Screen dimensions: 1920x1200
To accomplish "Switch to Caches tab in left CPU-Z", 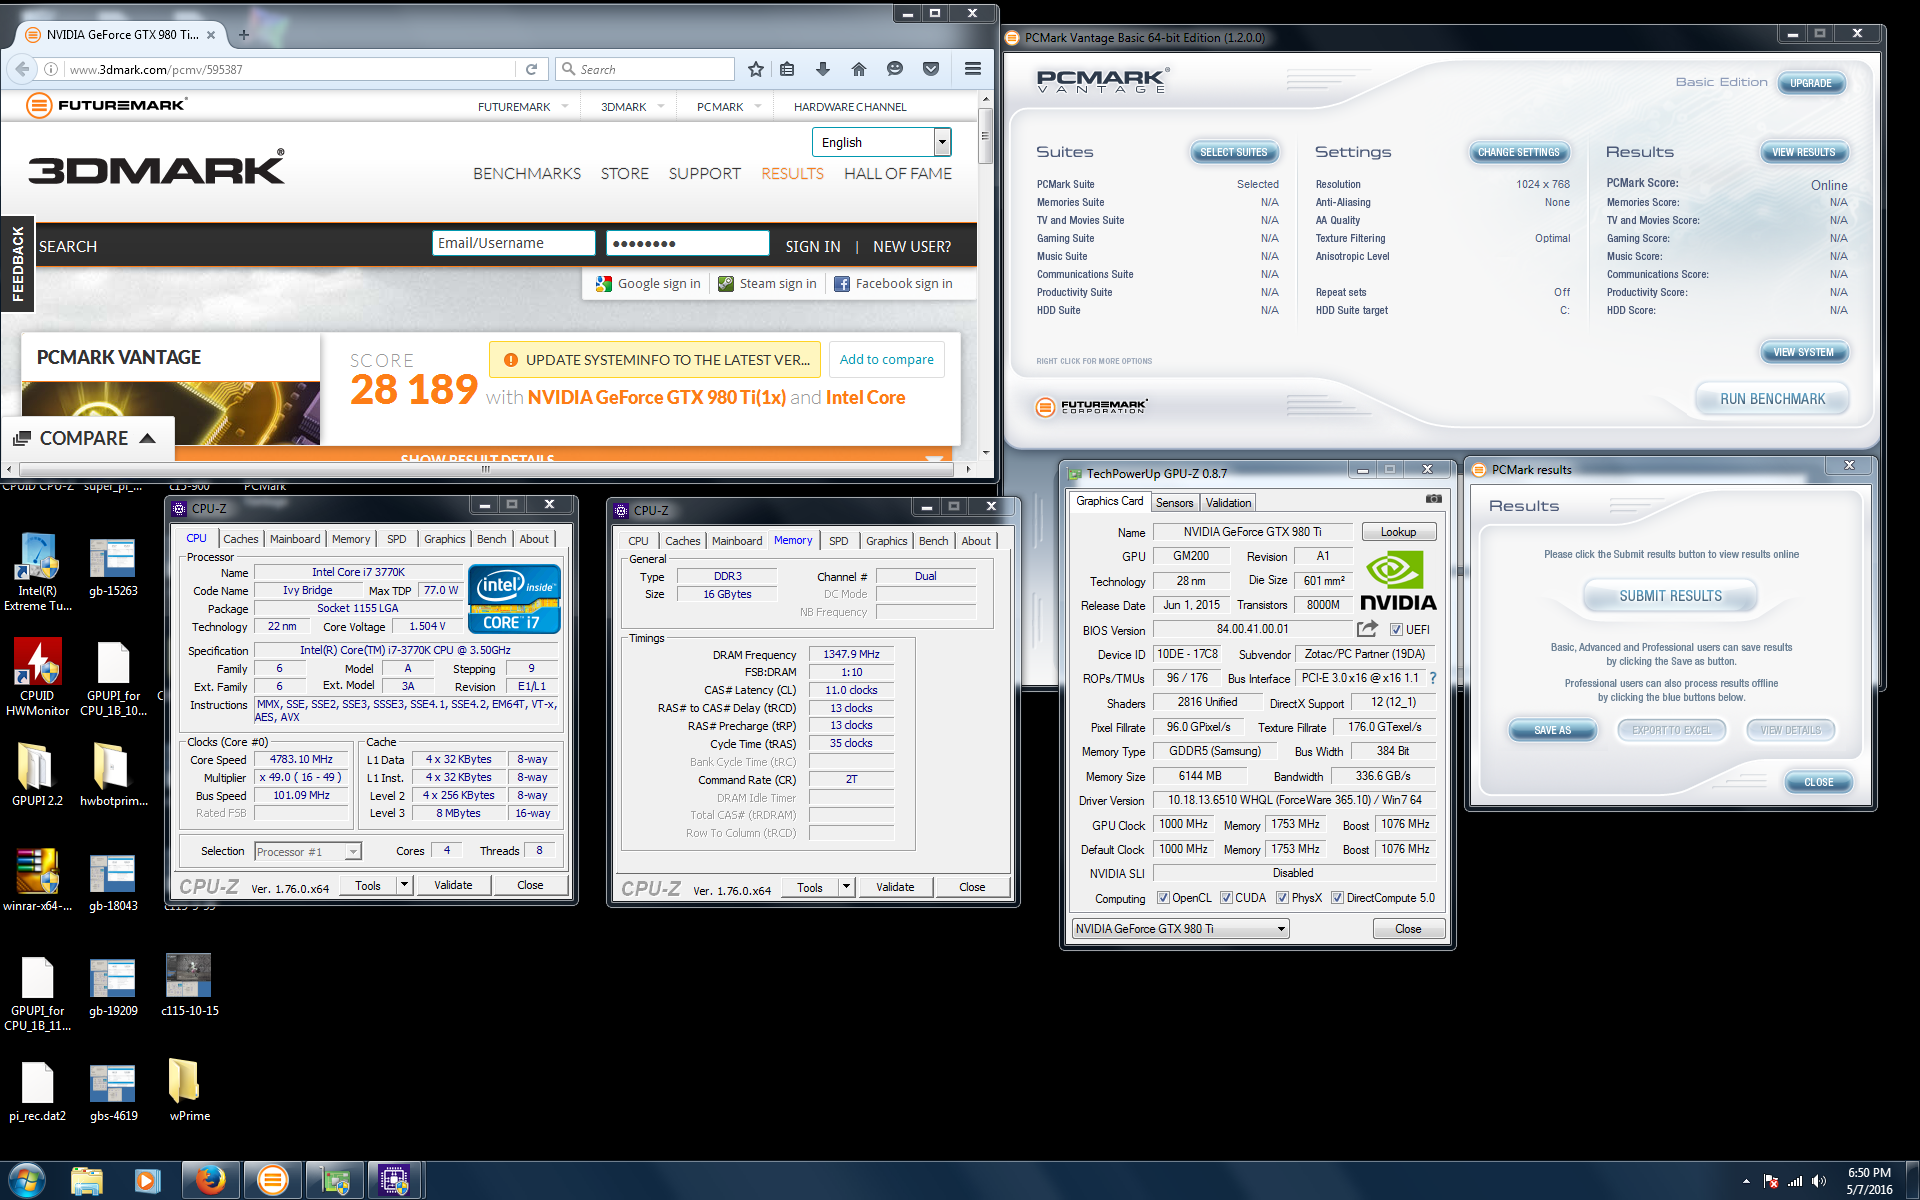I will pyautogui.click(x=240, y=539).
